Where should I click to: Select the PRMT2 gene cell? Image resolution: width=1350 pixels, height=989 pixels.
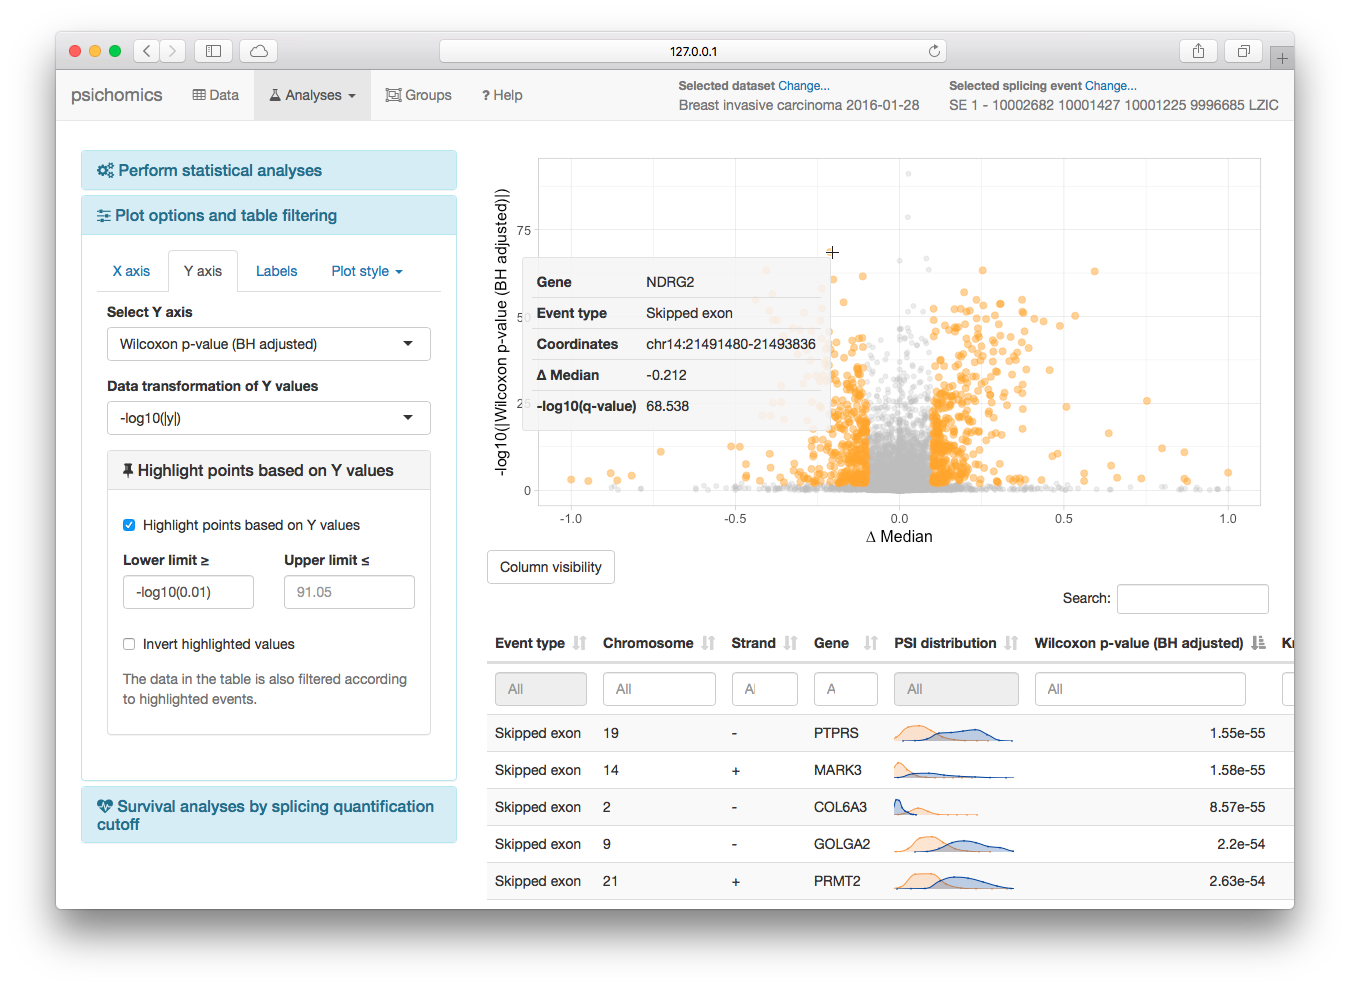click(x=837, y=881)
